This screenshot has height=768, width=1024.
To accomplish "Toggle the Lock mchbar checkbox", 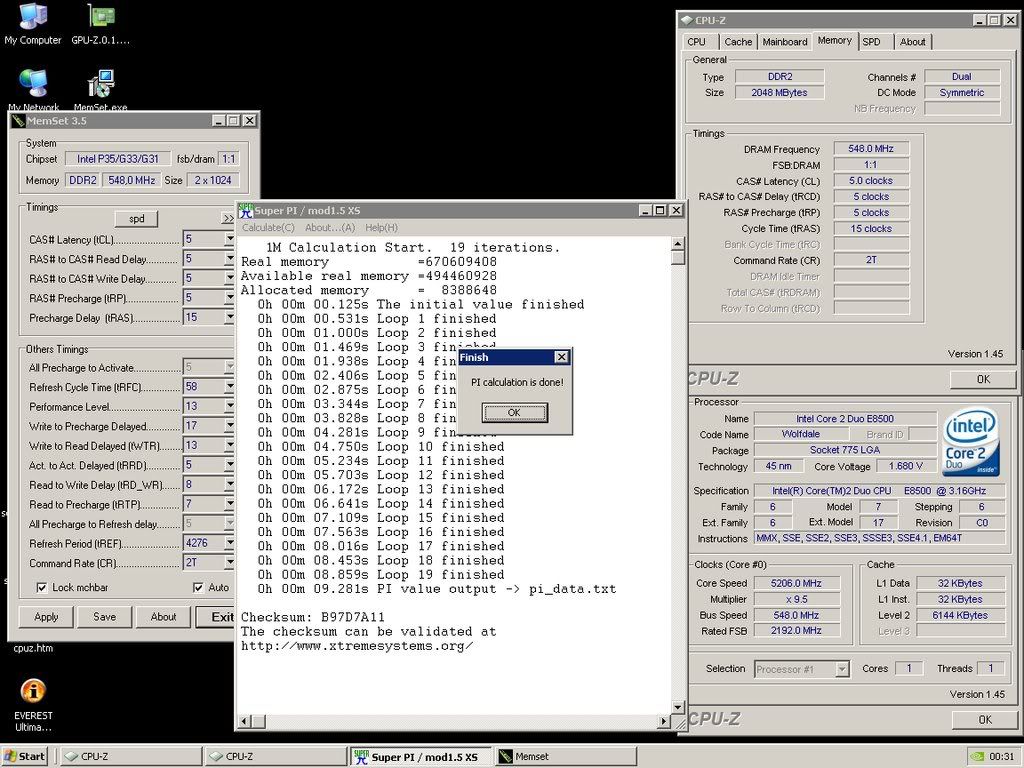I will (42, 588).
